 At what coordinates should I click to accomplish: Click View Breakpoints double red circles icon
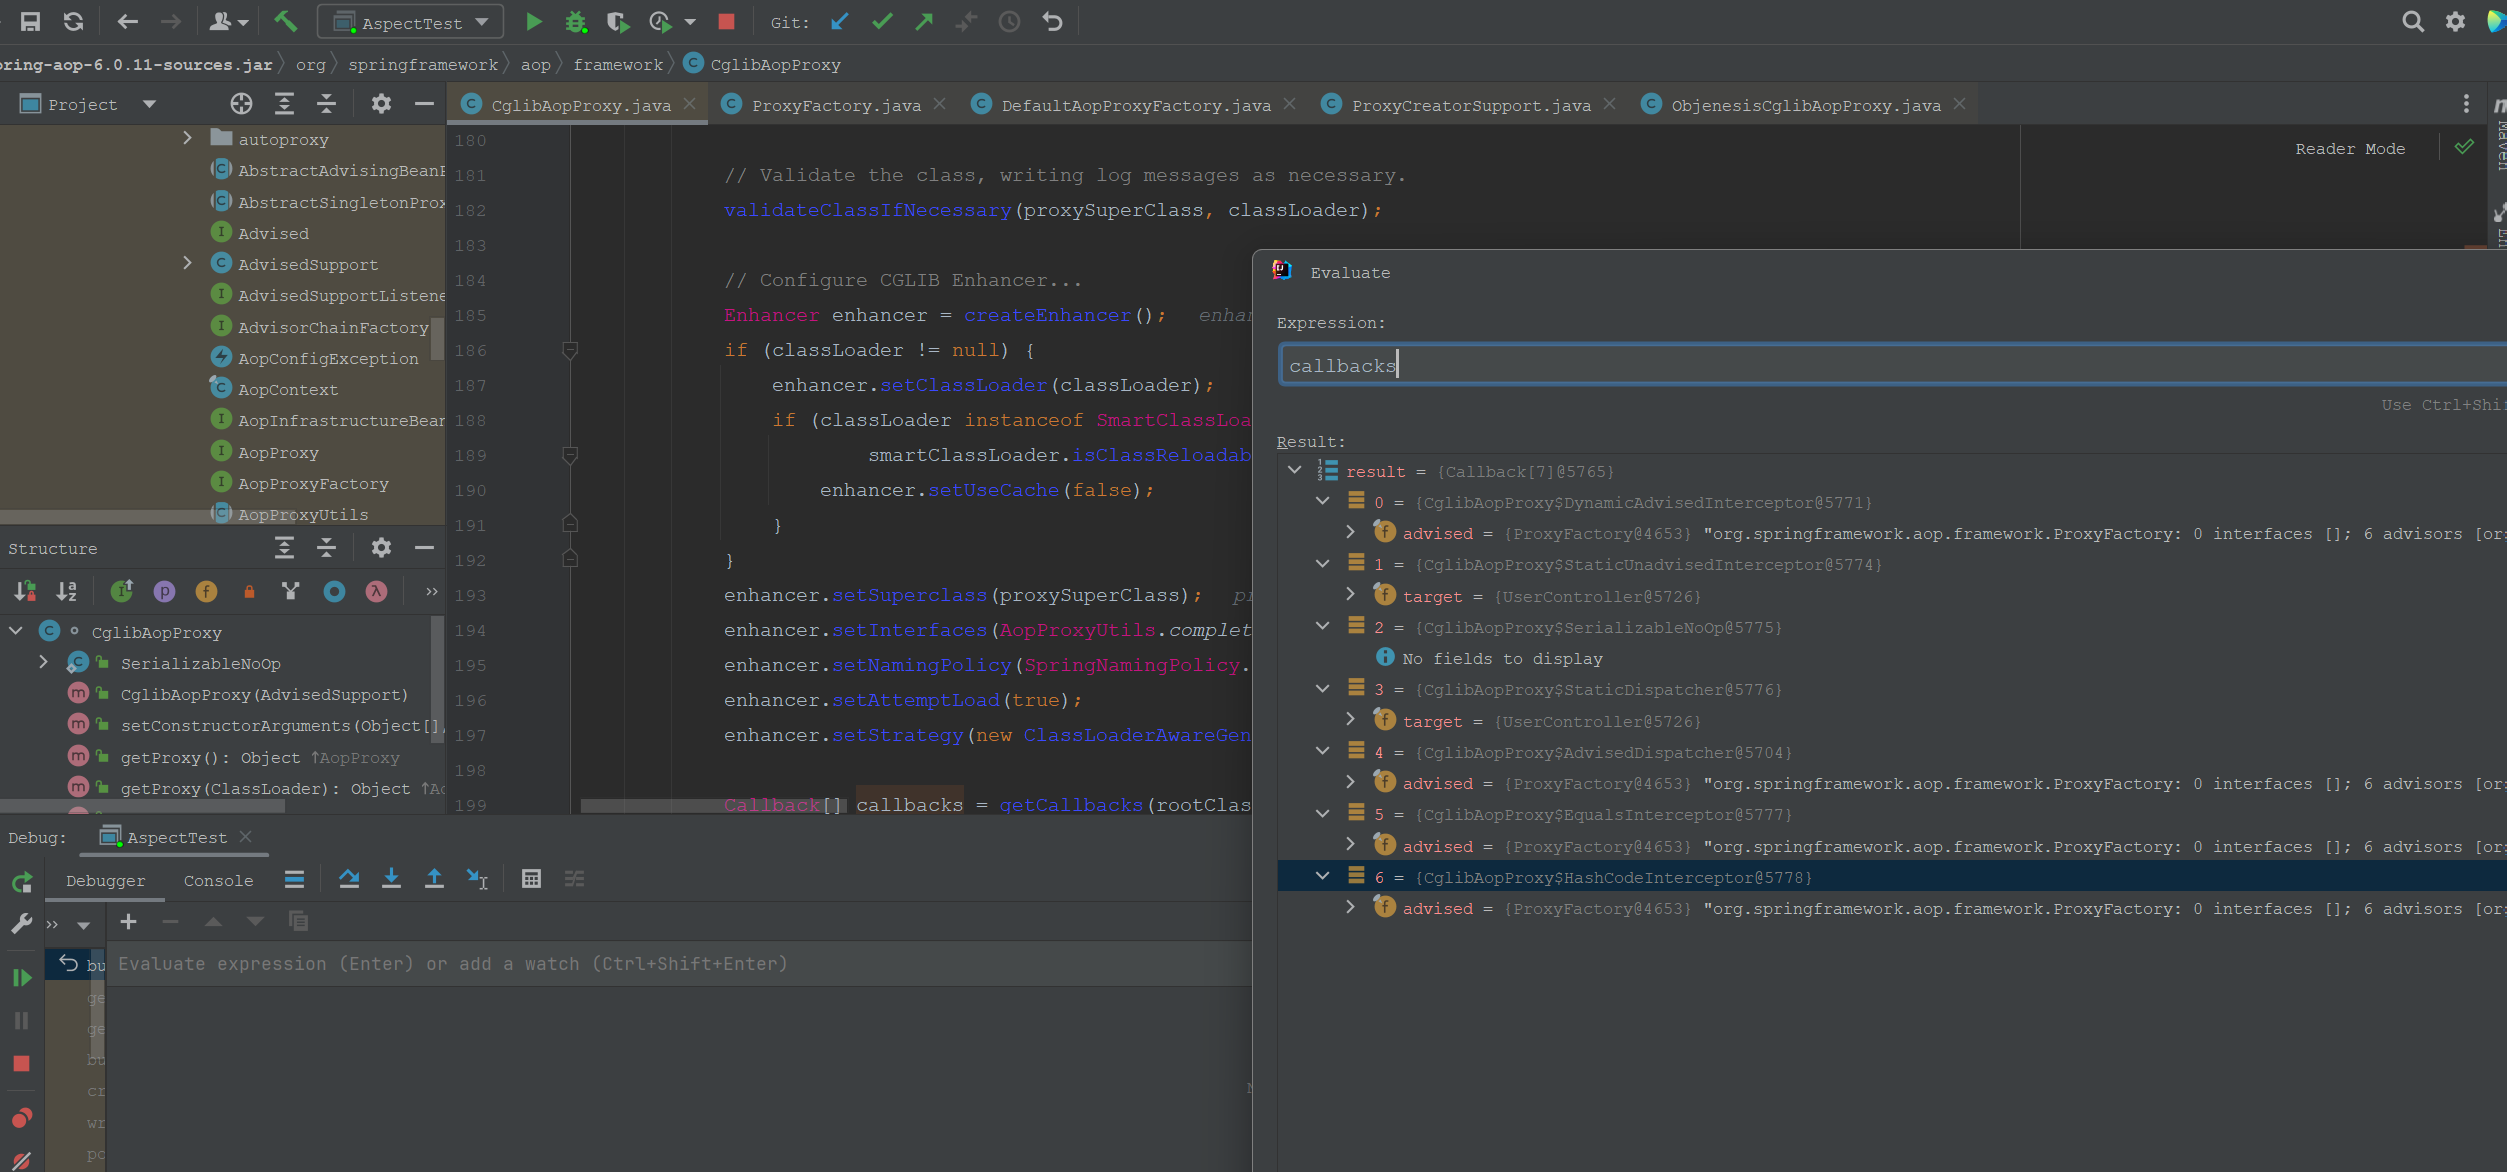[21, 1117]
